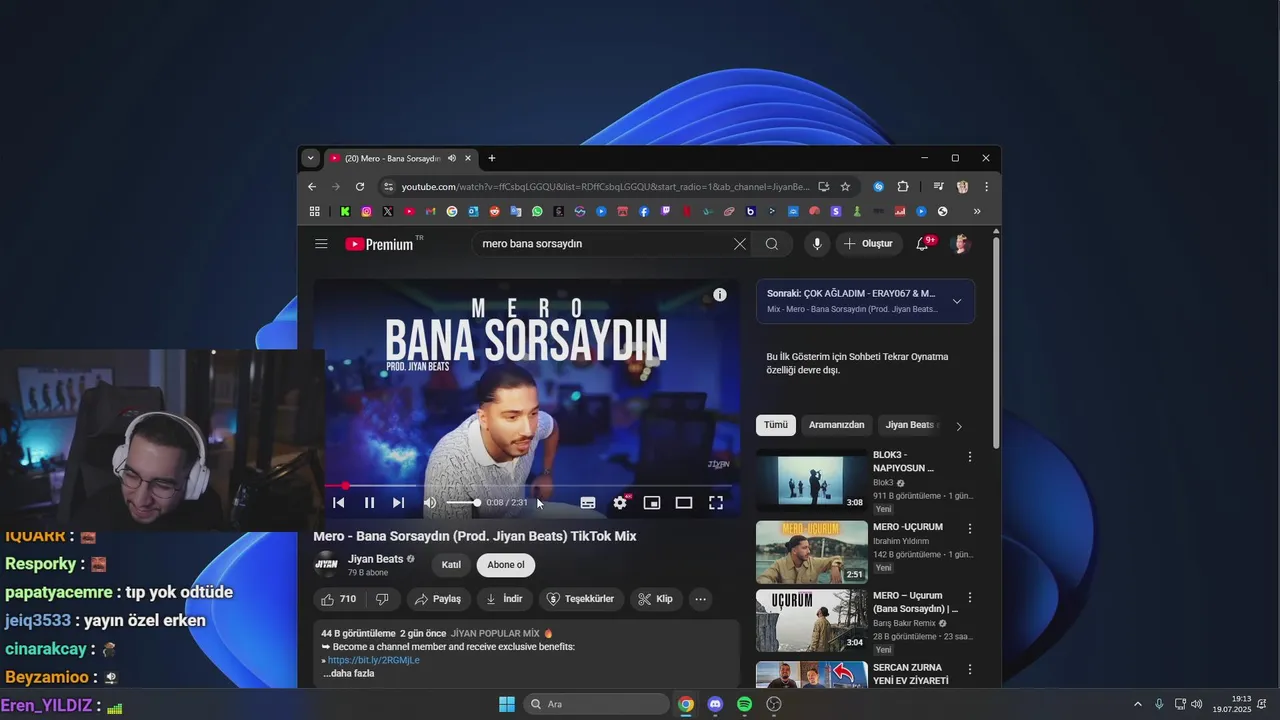The image size is (1280, 720).
Task: Bookmark this page with star
Action: pos(845,186)
